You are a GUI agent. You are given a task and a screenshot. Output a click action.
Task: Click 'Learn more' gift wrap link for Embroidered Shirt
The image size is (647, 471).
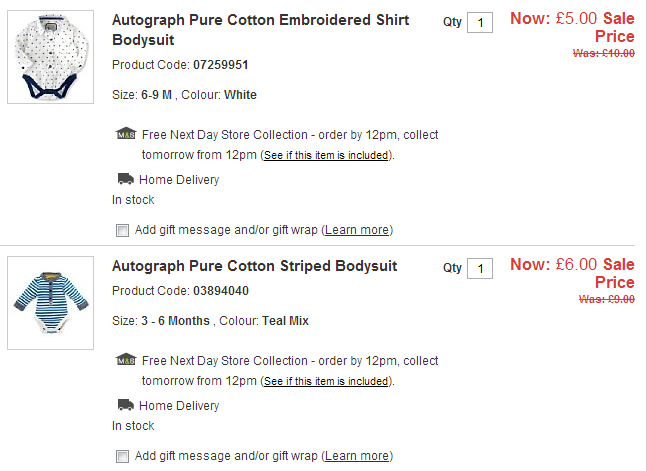[357, 230]
